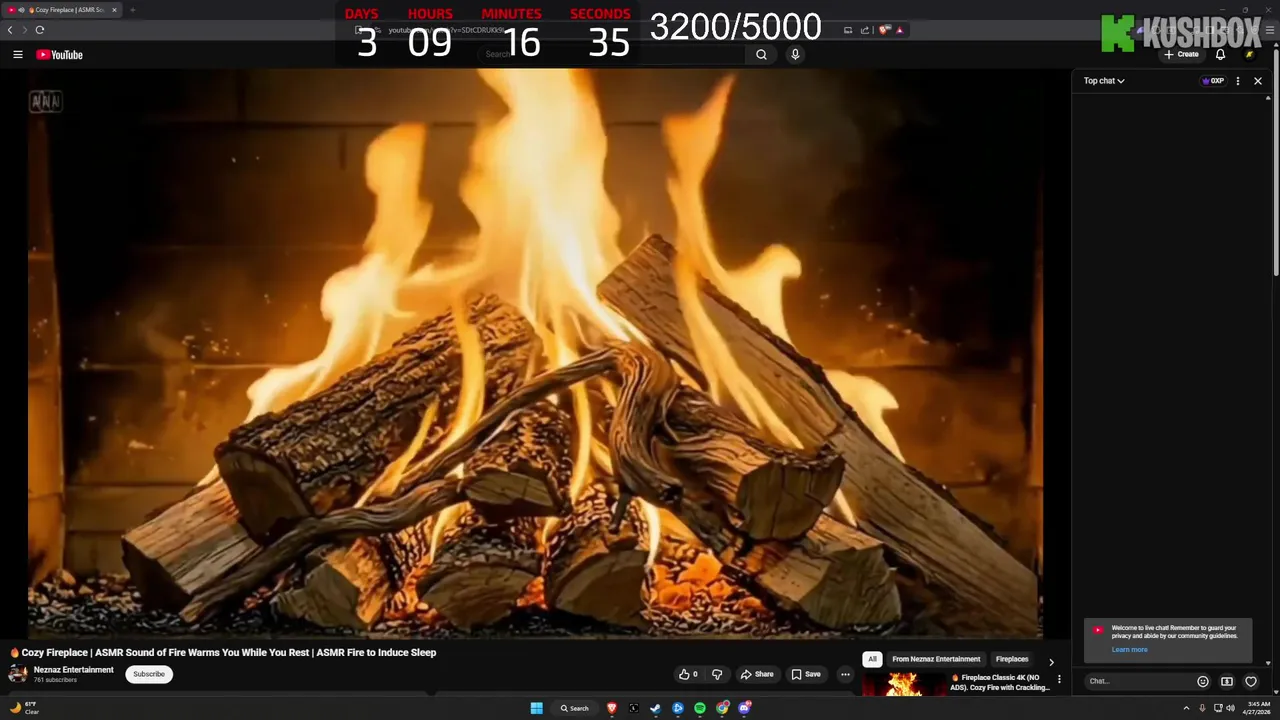Image resolution: width=1280 pixels, height=720 pixels.
Task: Expand the Top chat dropdown
Action: click(1104, 81)
